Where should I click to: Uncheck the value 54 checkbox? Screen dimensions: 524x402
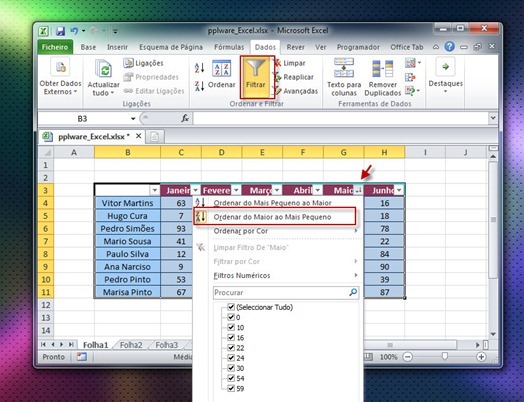231,378
